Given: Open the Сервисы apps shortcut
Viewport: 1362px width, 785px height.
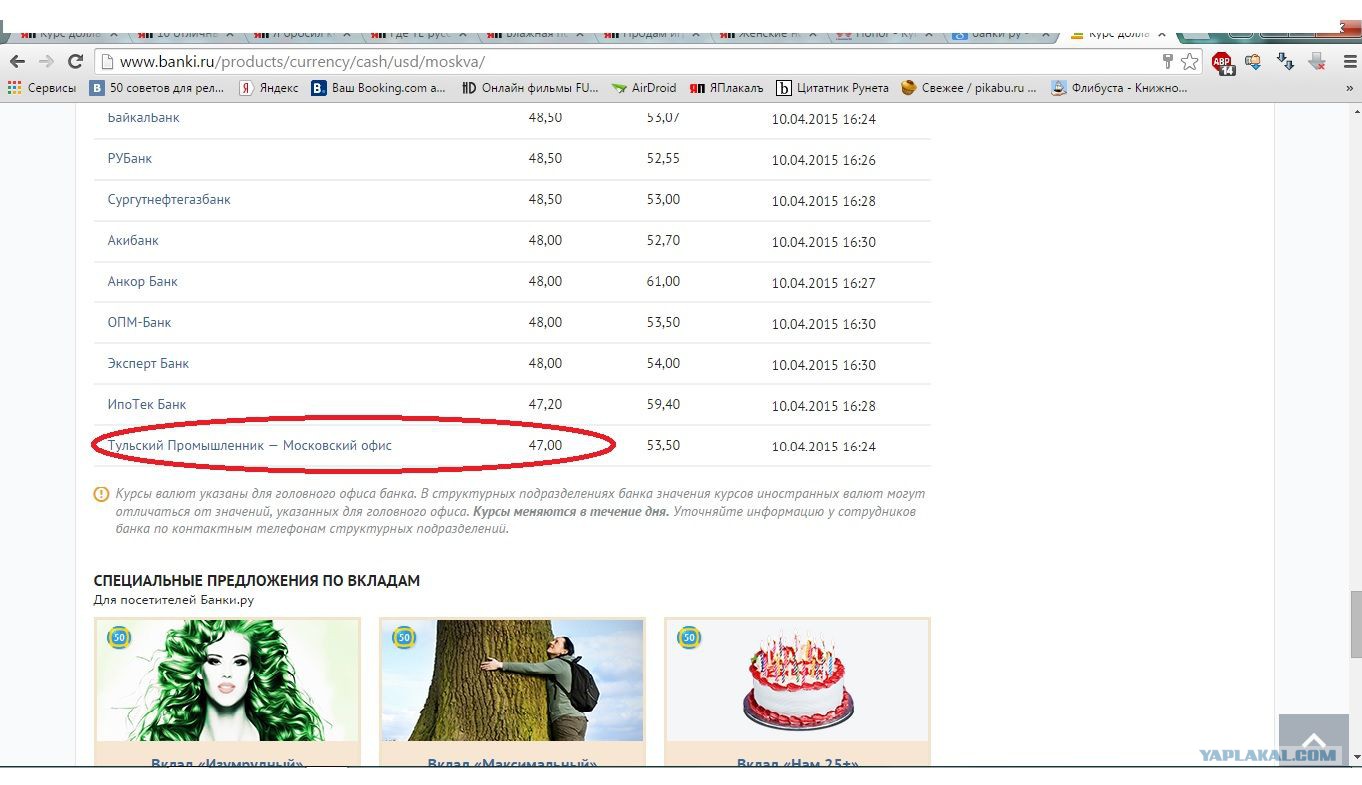Looking at the screenshot, I should tap(42, 88).
